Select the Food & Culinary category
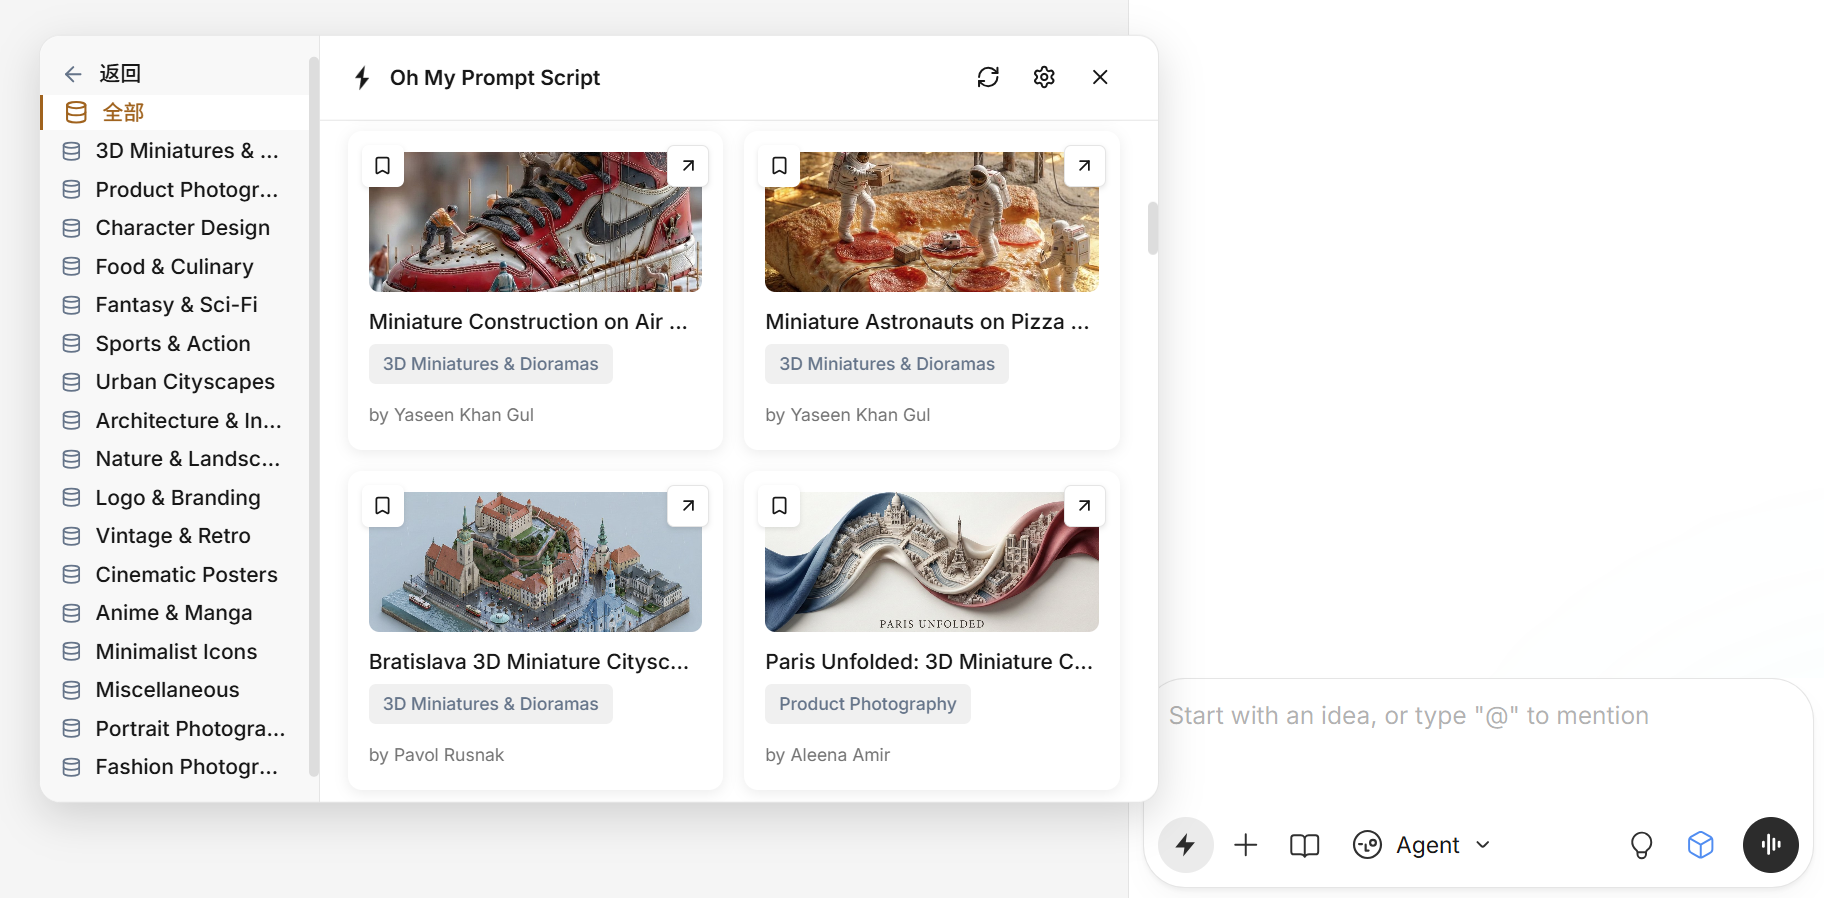Viewport: 1824px width, 898px height. pos(174,267)
